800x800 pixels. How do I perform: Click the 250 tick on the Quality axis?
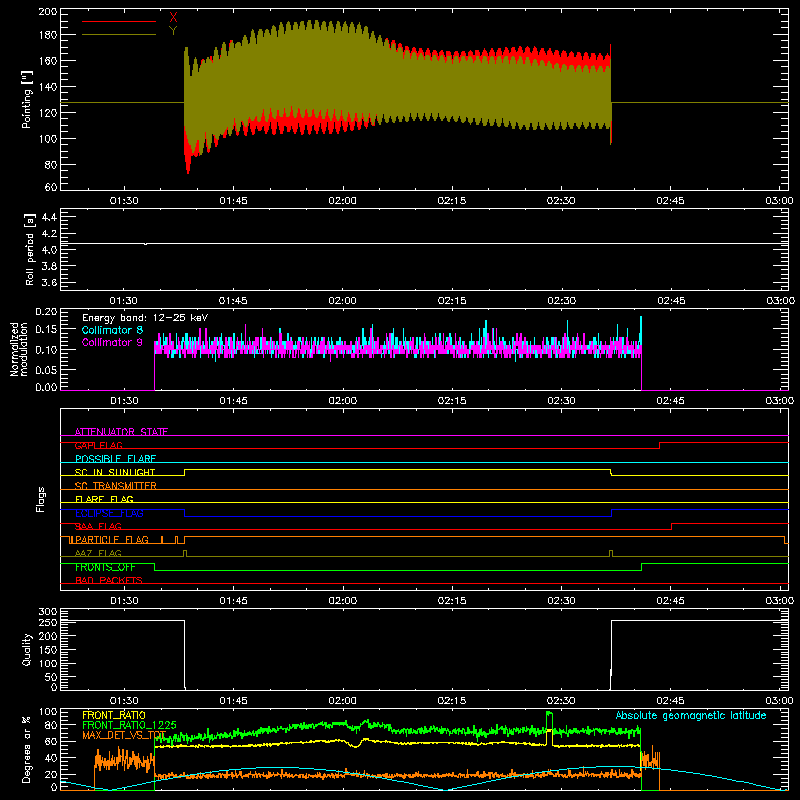48,622
